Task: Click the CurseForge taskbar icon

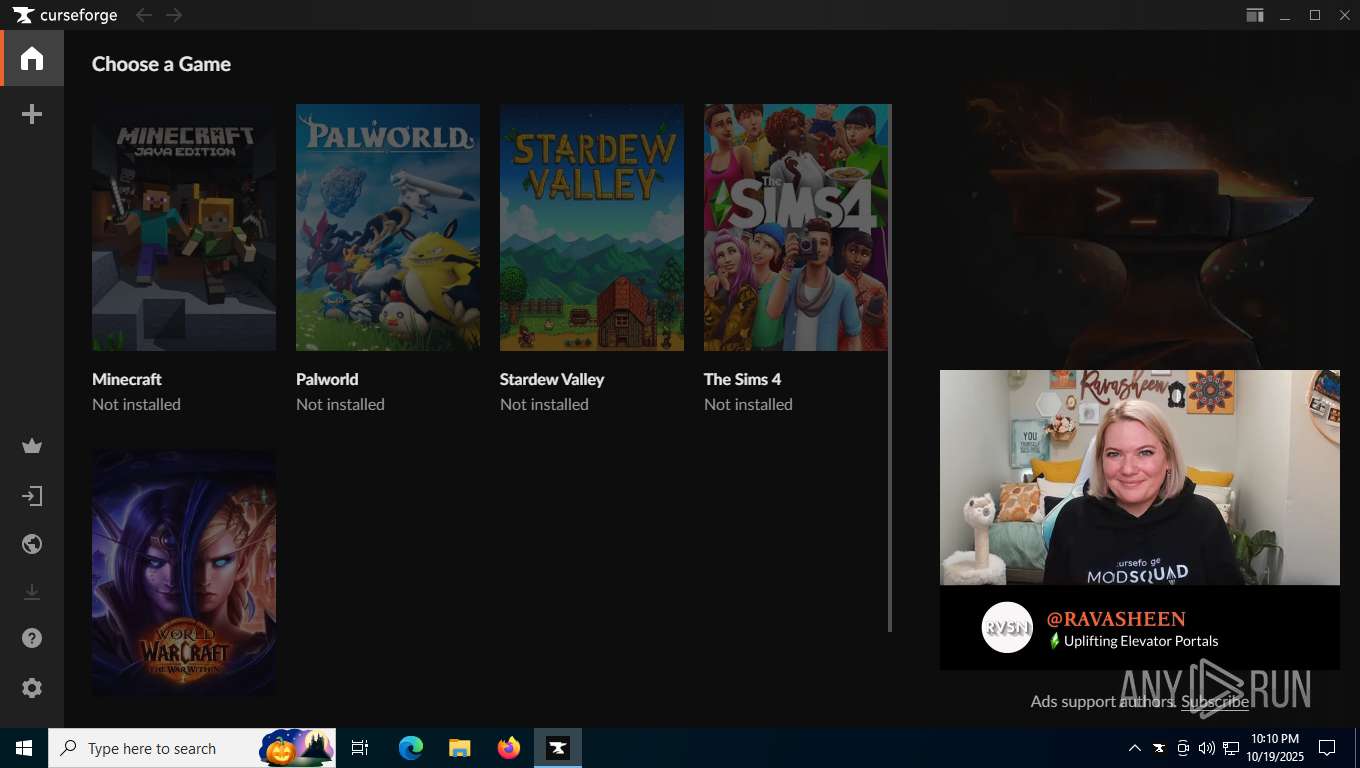Action: (558, 748)
